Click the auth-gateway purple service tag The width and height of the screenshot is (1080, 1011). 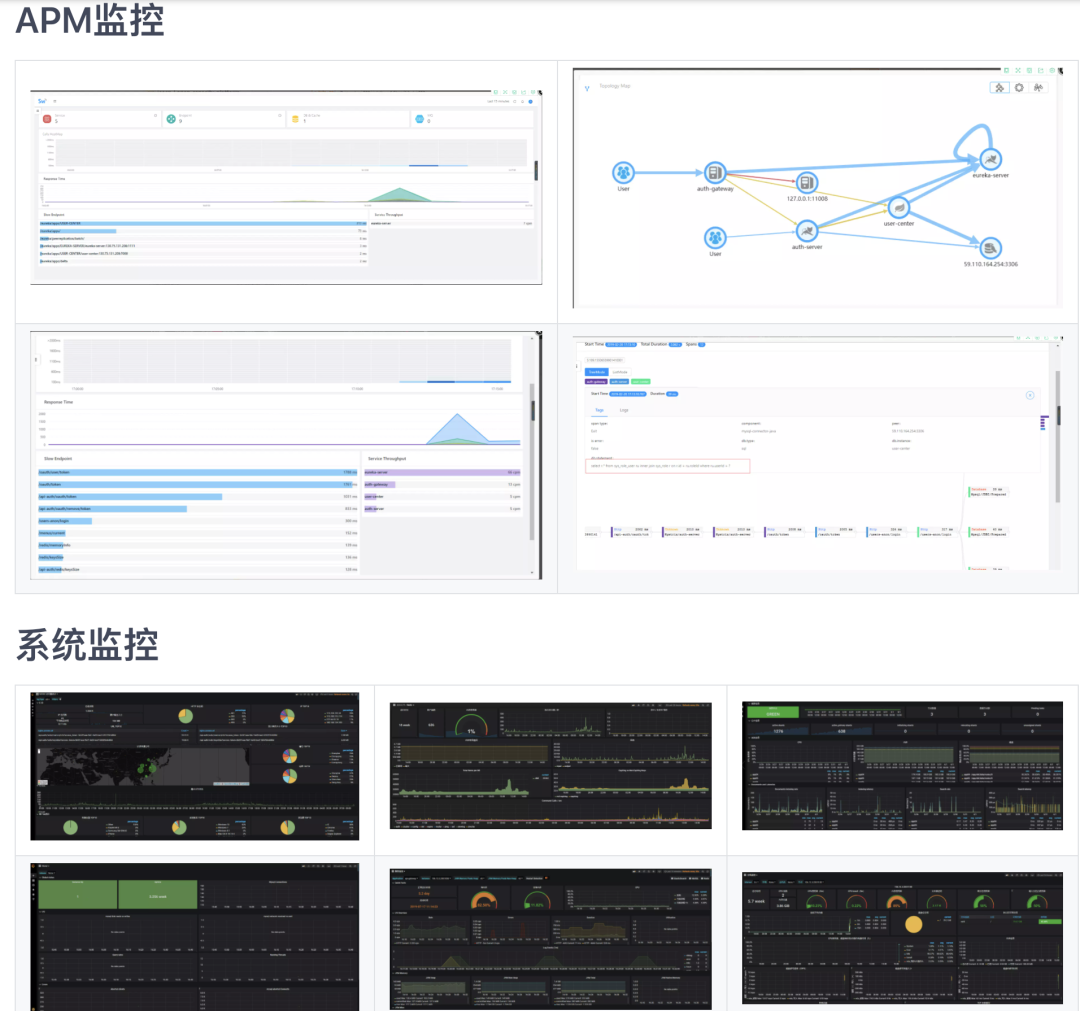pos(596,382)
